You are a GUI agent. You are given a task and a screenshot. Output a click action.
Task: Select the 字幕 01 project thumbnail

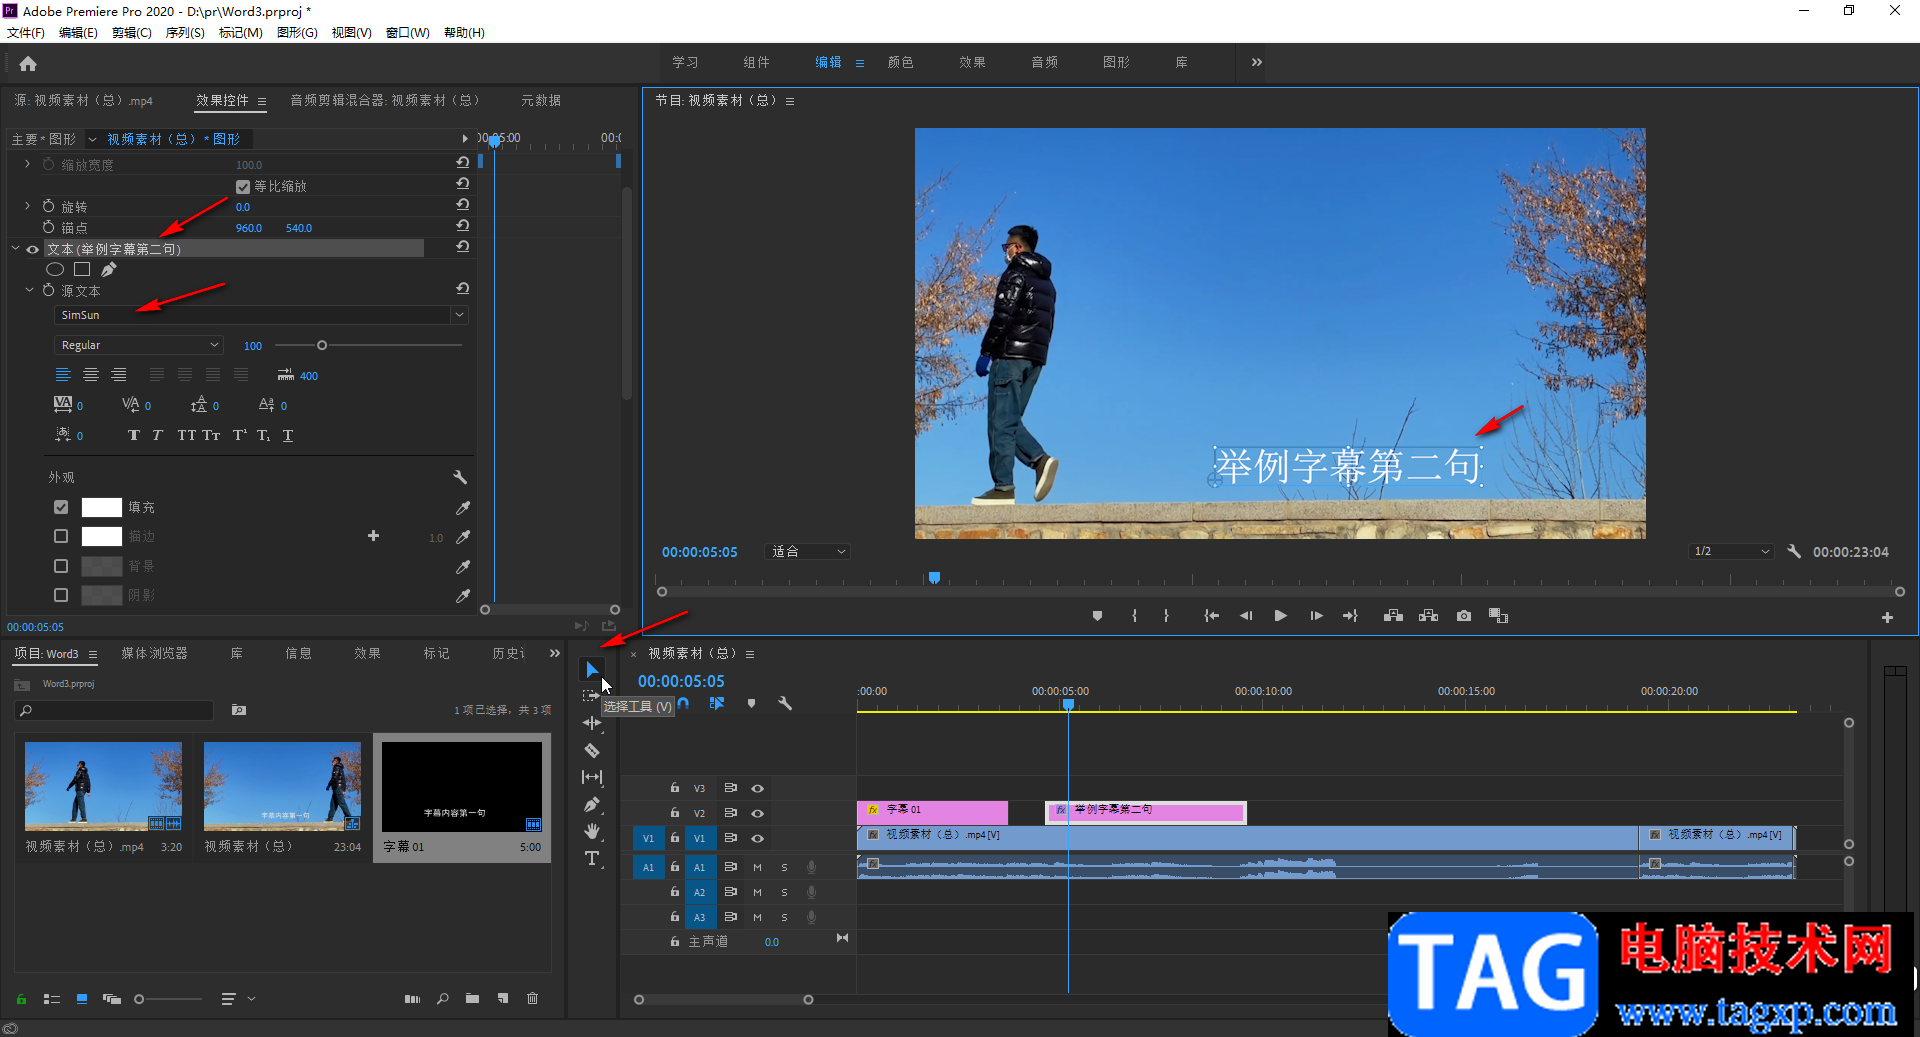(461, 788)
